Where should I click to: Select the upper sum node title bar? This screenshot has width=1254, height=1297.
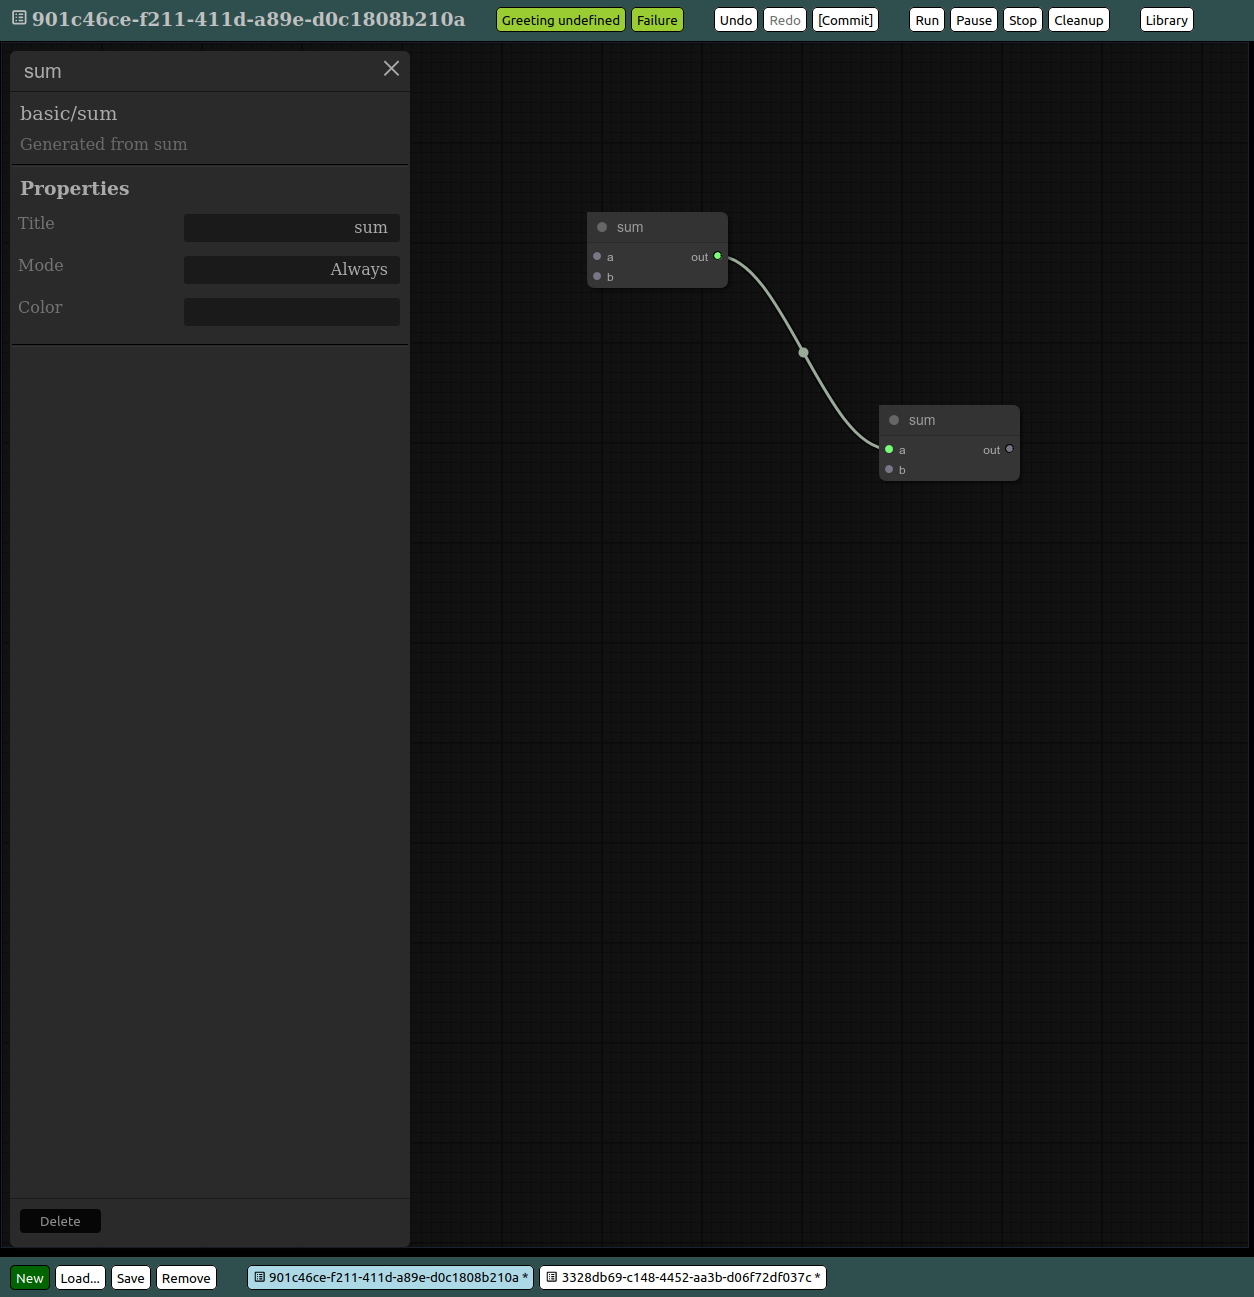pyautogui.click(x=657, y=227)
